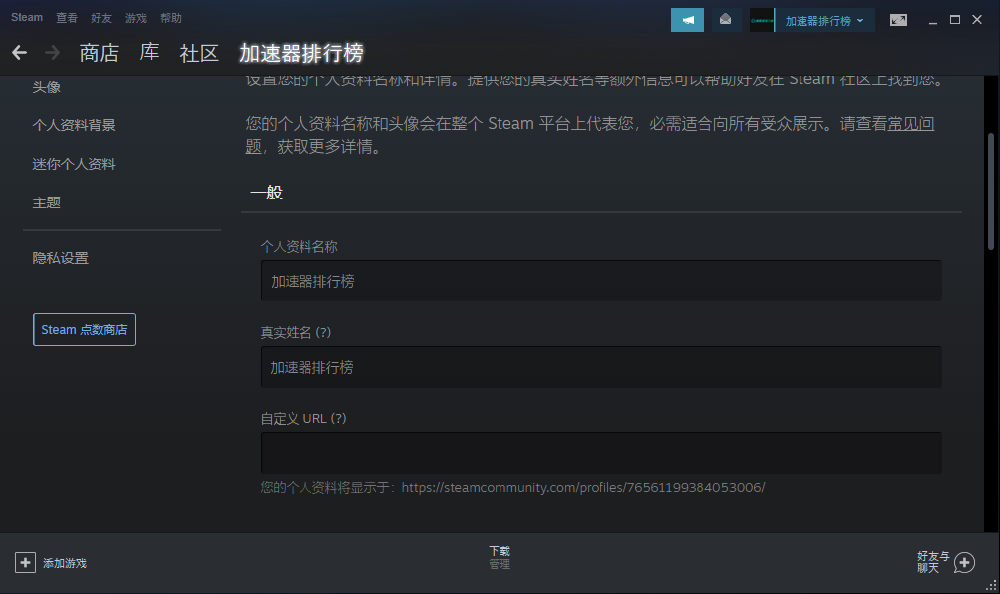Go back with the left arrow
Viewport: 1000px width, 594px height.
pyautogui.click(x=20, y=52)
